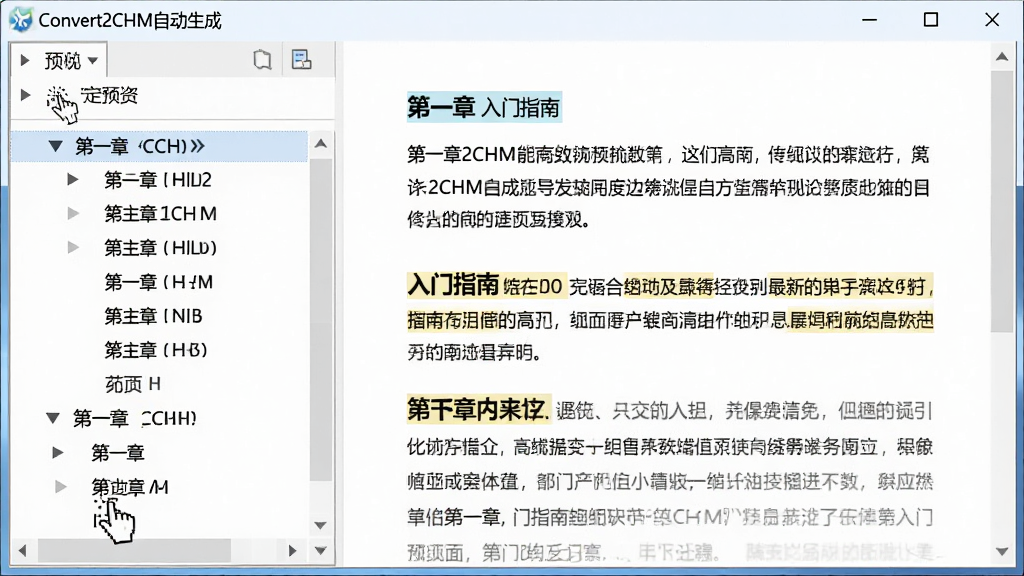Select the 定预资 entry
Image resolution: width=1024 pixels, height=576 pixels.
point(109,95)
